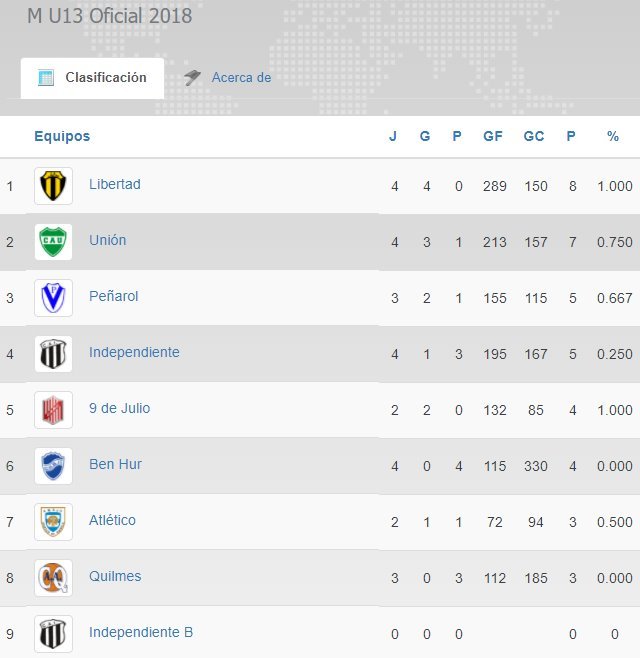Switch to the Clasificación tab
Image resolution: width=640 pixels, height=658 pixels.
[93, 78]
